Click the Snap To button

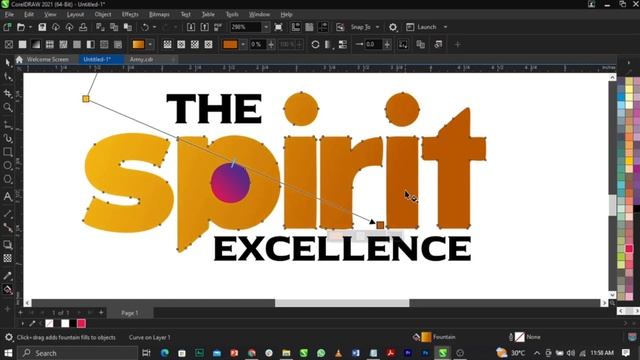[360, 27]
